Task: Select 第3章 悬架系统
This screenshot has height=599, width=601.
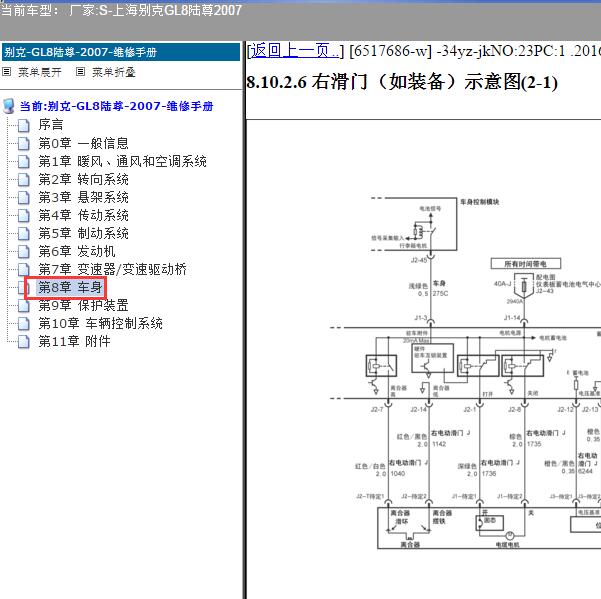Action: point(84,197)
